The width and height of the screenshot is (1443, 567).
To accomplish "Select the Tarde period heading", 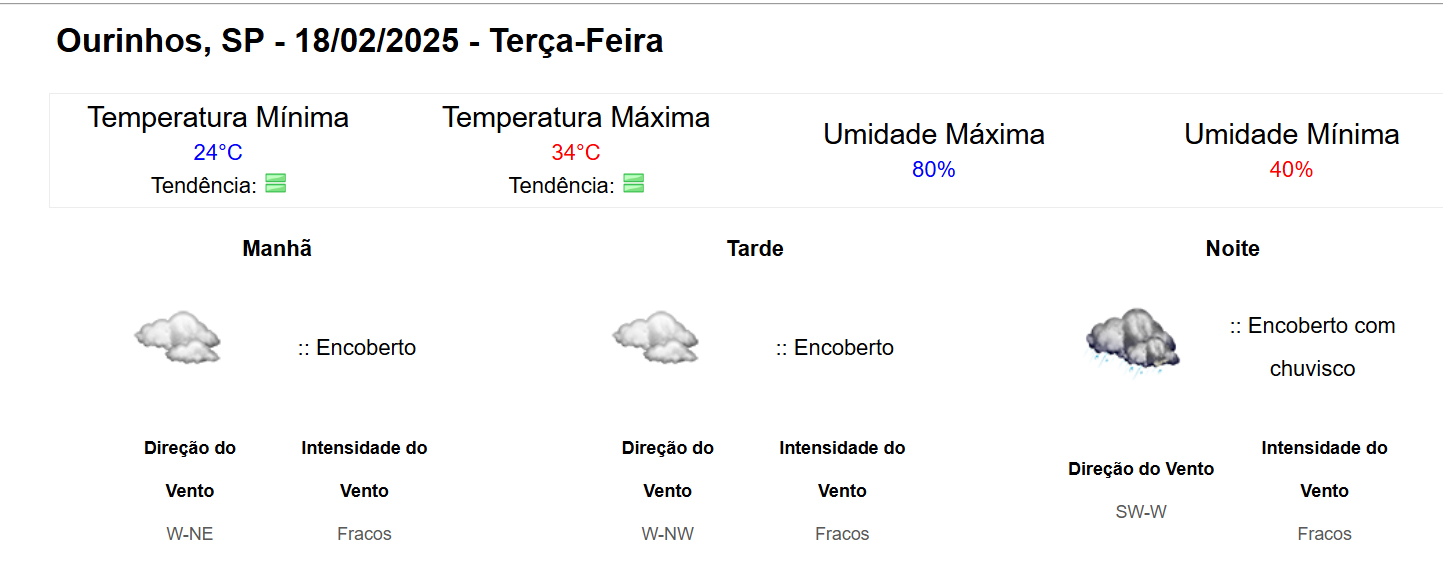I will click(x=755, y=249).
